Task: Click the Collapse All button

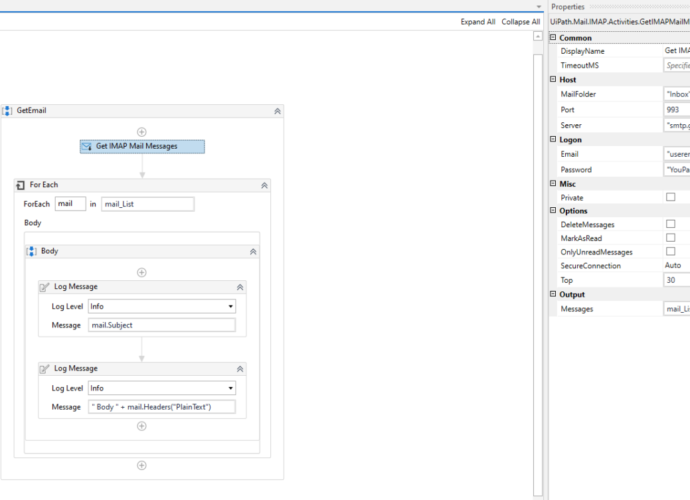Action: tap(520, 22)
